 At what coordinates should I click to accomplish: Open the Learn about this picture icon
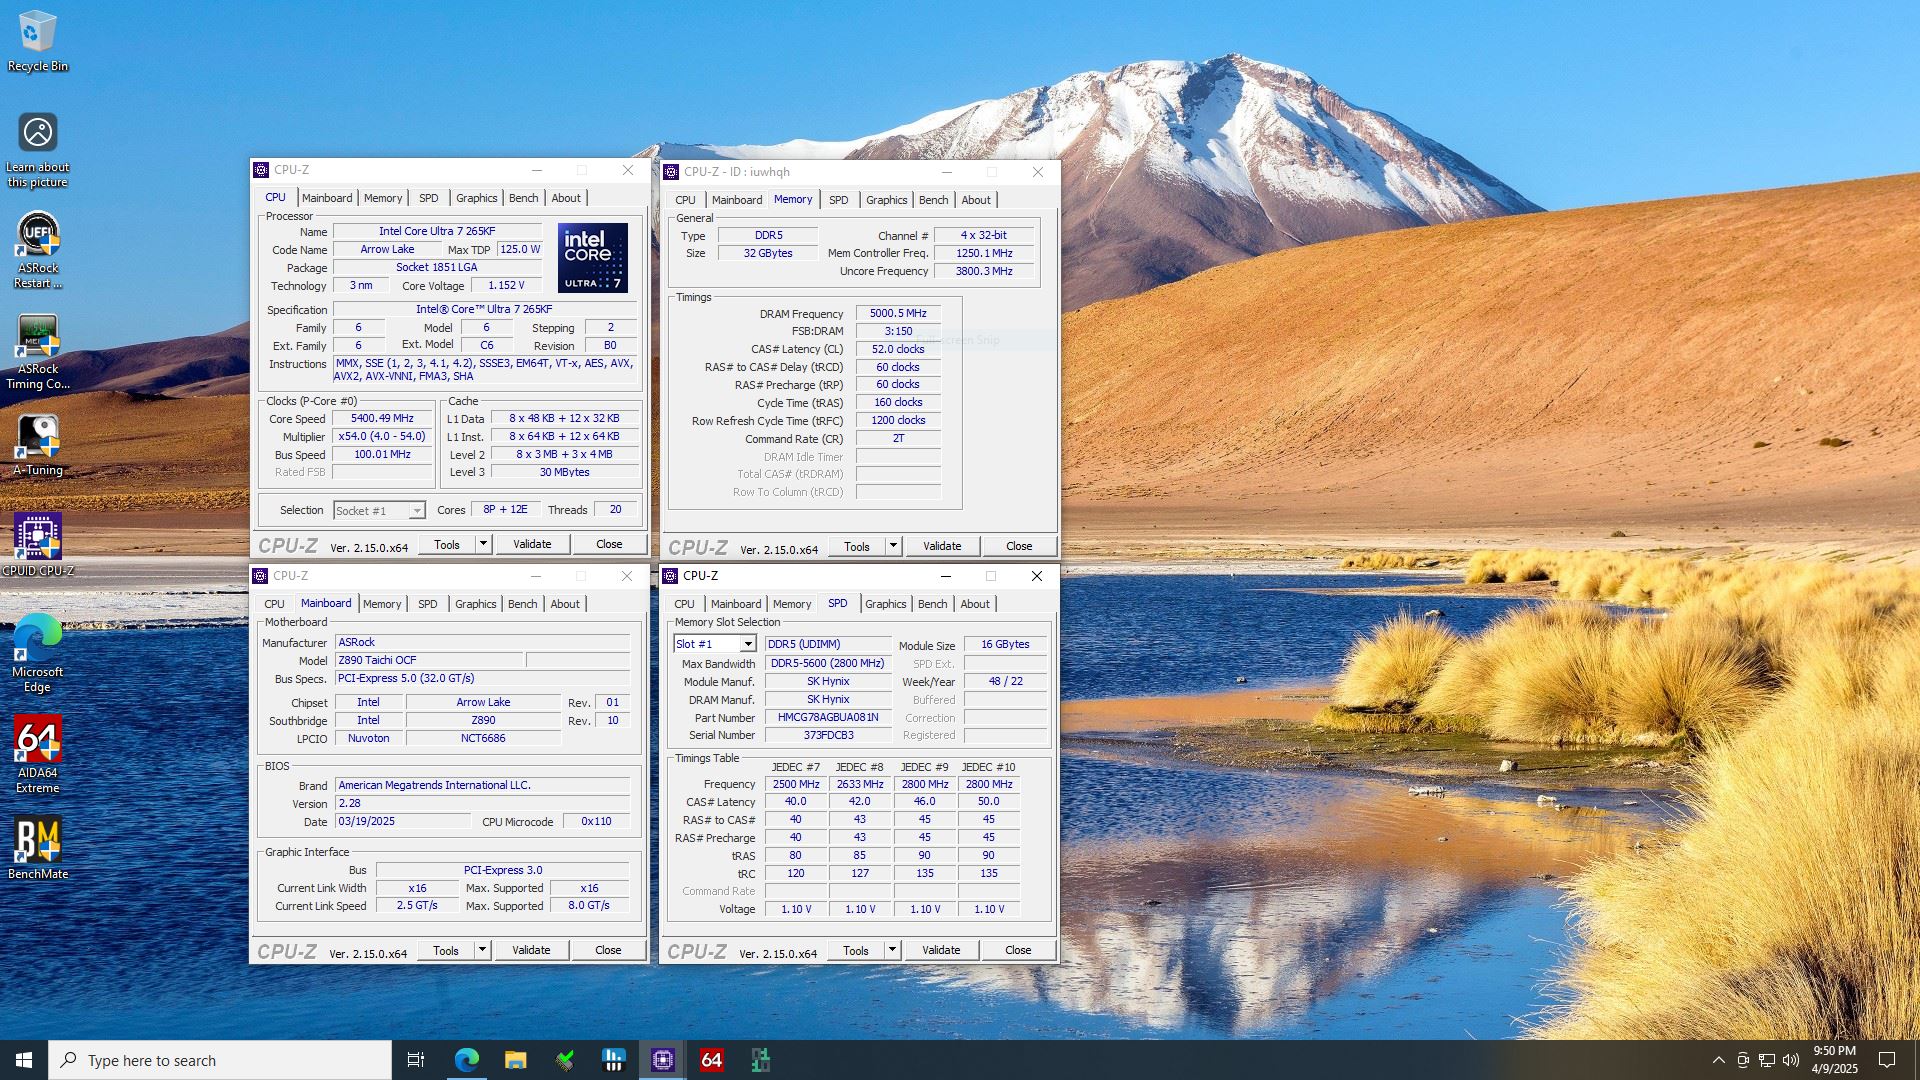pyautogui.click(x=38, y=150)
